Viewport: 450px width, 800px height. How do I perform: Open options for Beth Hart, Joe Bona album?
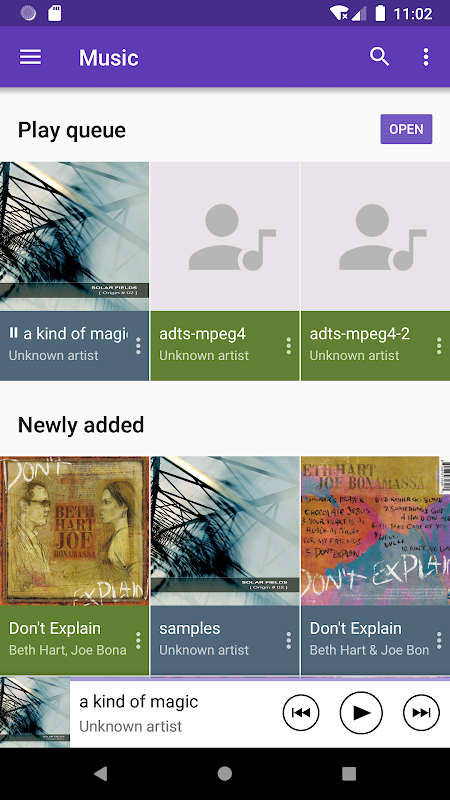tap(138, 640)
